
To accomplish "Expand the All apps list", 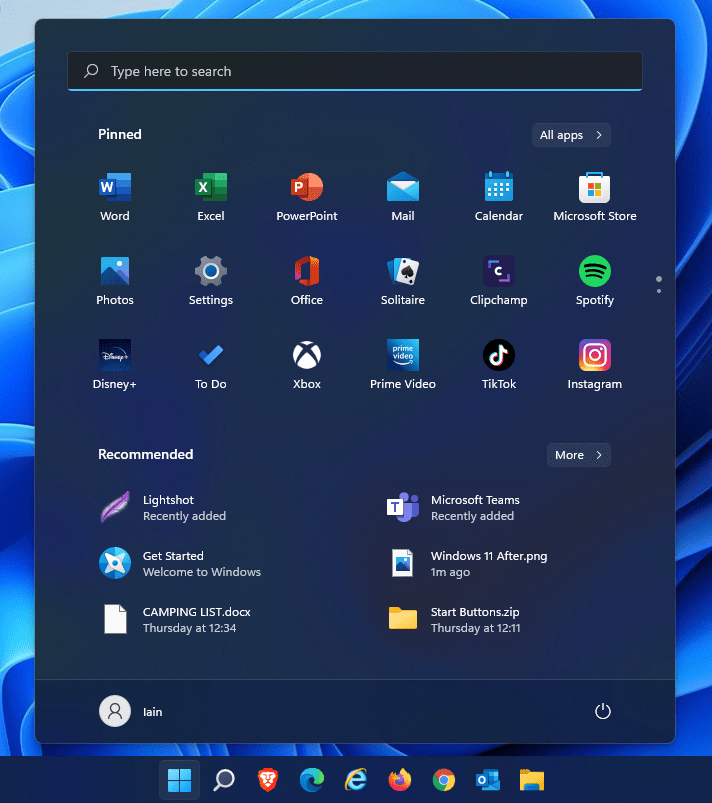I will 571,135.
